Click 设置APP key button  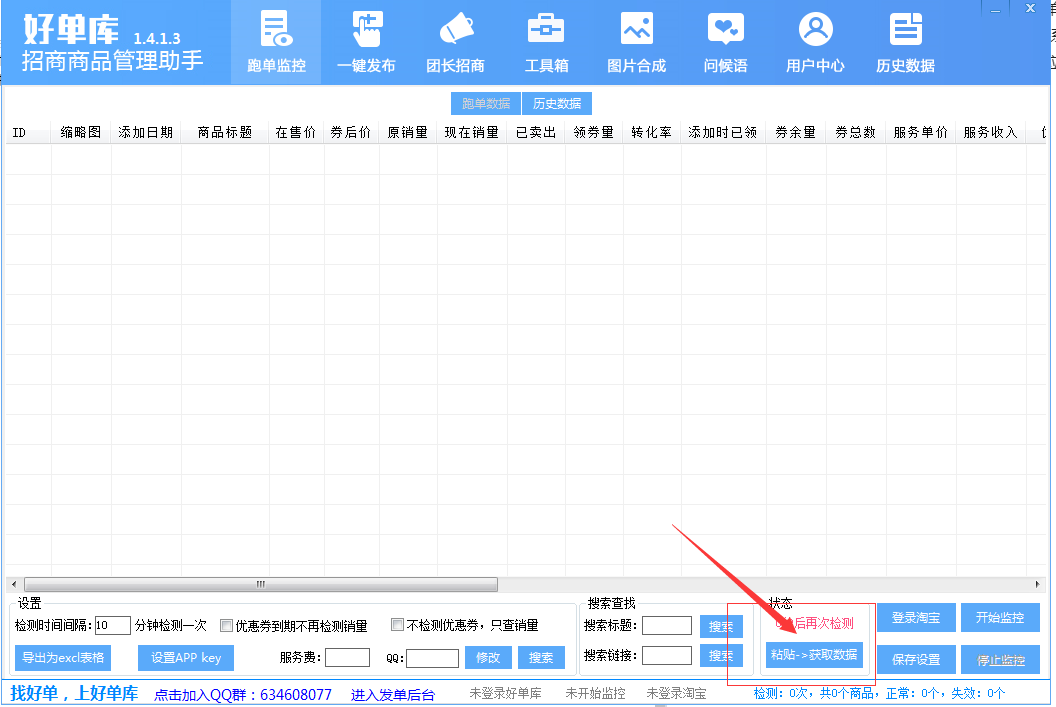186,658
